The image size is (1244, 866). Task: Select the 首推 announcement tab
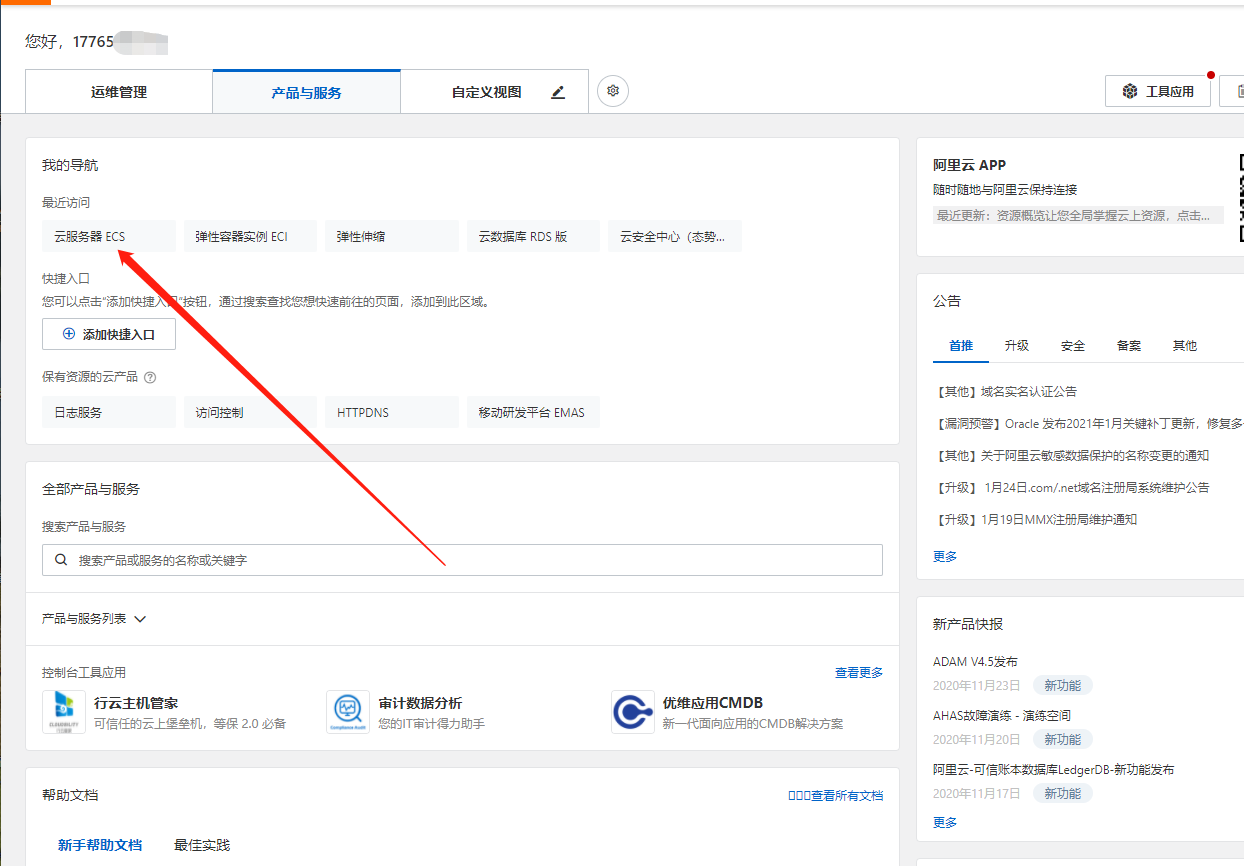click(961, 345)
